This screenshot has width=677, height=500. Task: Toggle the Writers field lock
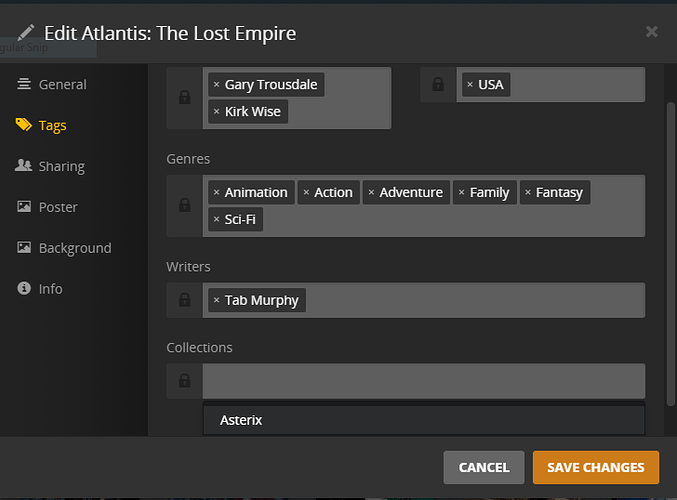coord(184,300)
